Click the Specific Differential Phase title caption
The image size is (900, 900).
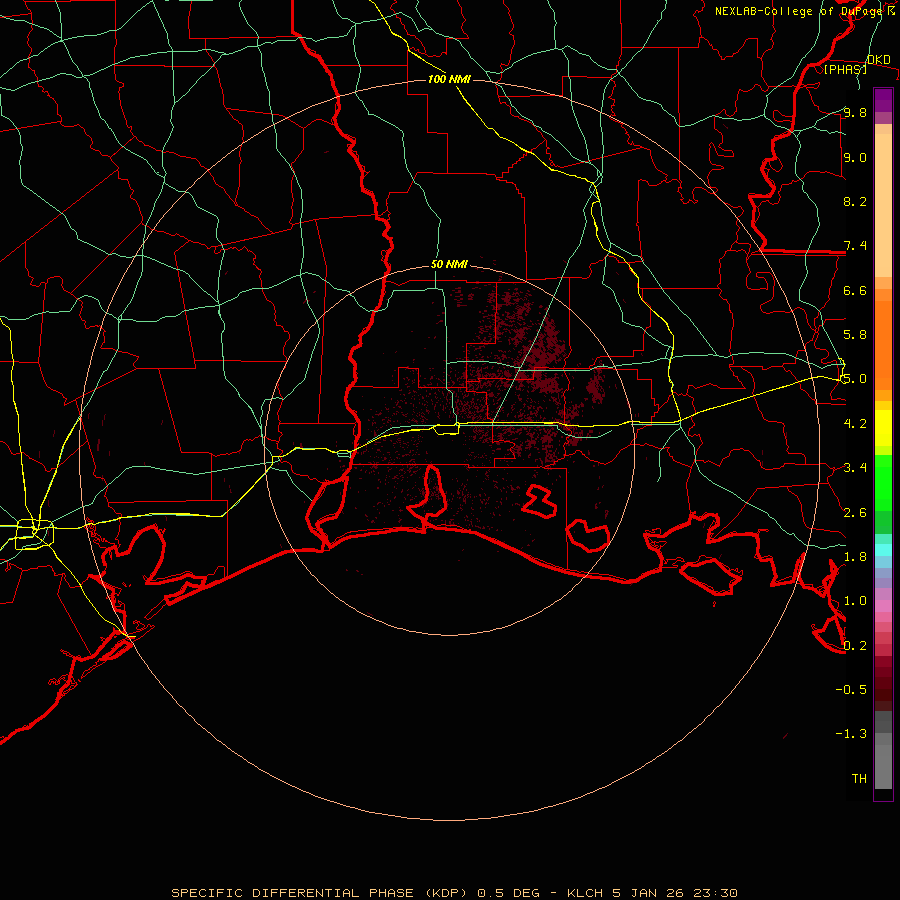[455, 893]
